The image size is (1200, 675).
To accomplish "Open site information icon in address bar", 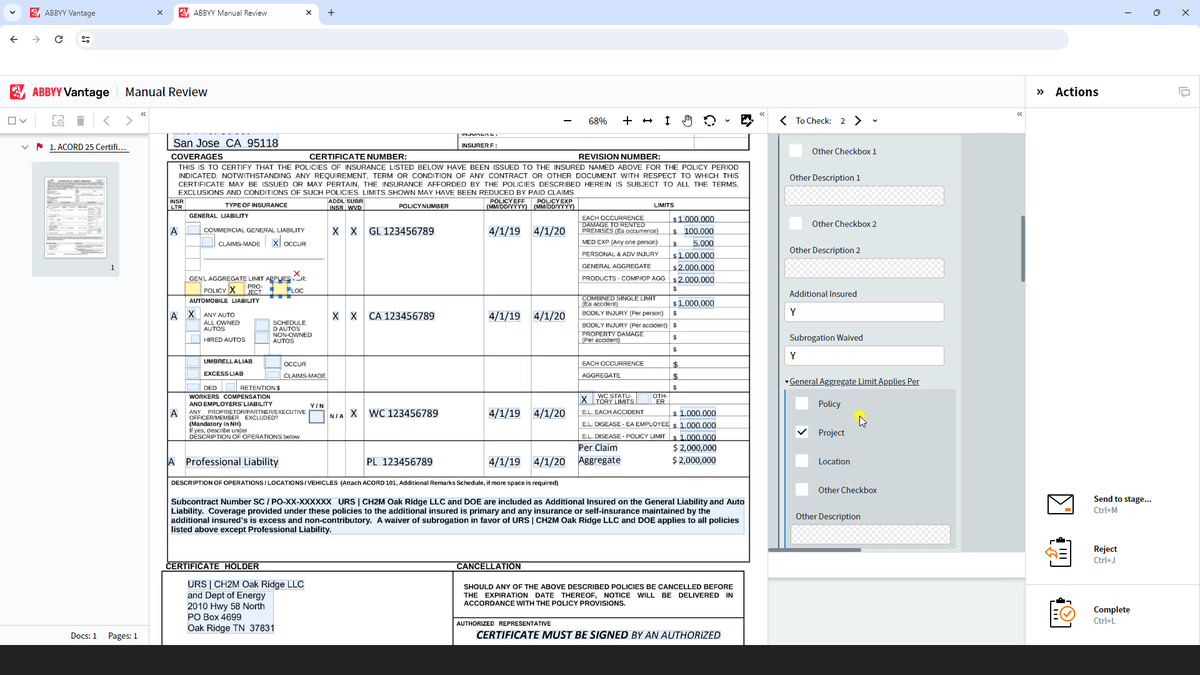I will 86,39.
